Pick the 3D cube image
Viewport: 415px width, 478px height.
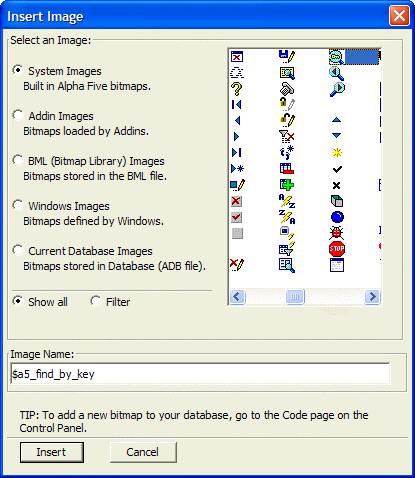(x=337, y=201)
